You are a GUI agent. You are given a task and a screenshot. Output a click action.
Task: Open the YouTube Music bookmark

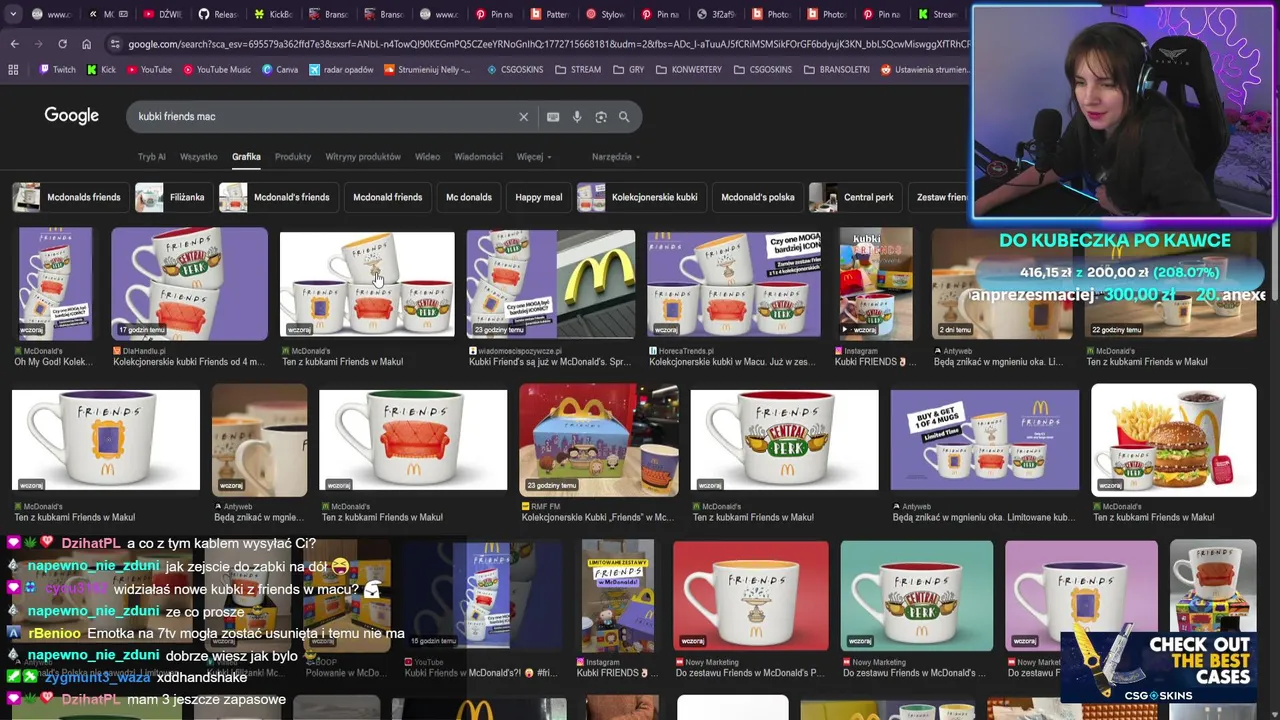pyautogui.click(x=216, y=70)
